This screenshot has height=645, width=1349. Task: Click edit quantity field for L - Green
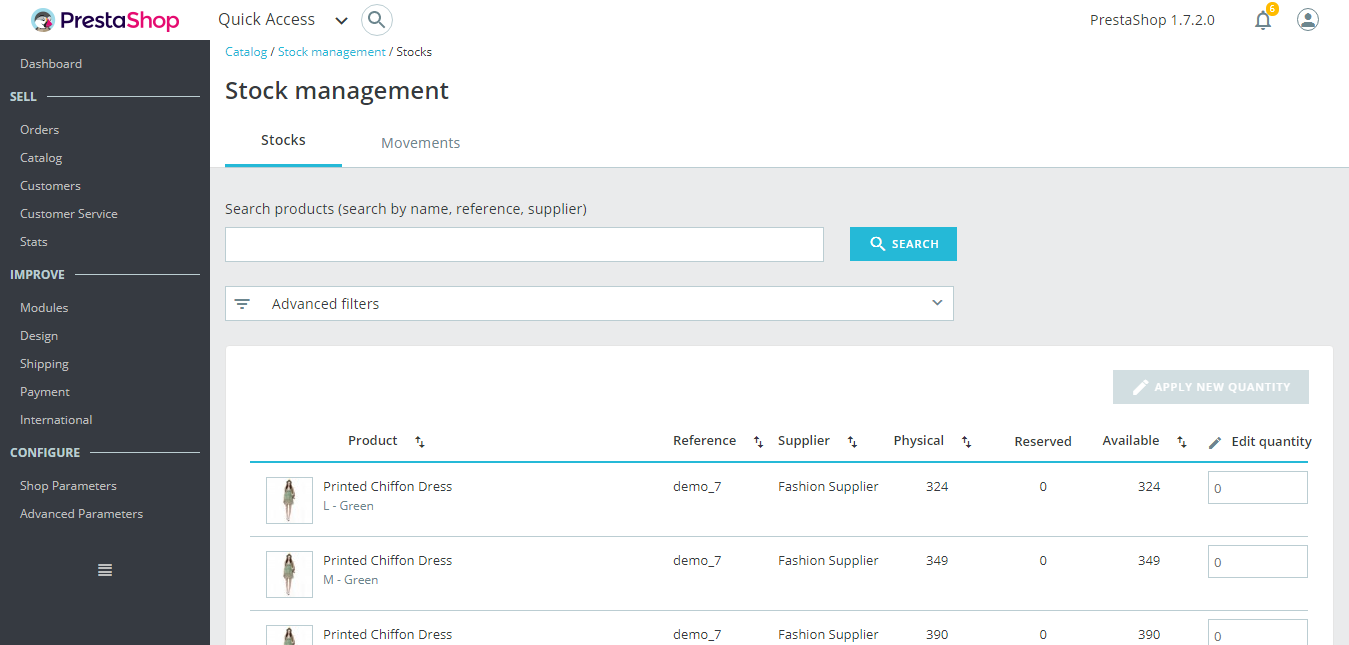pos(1257,488)
